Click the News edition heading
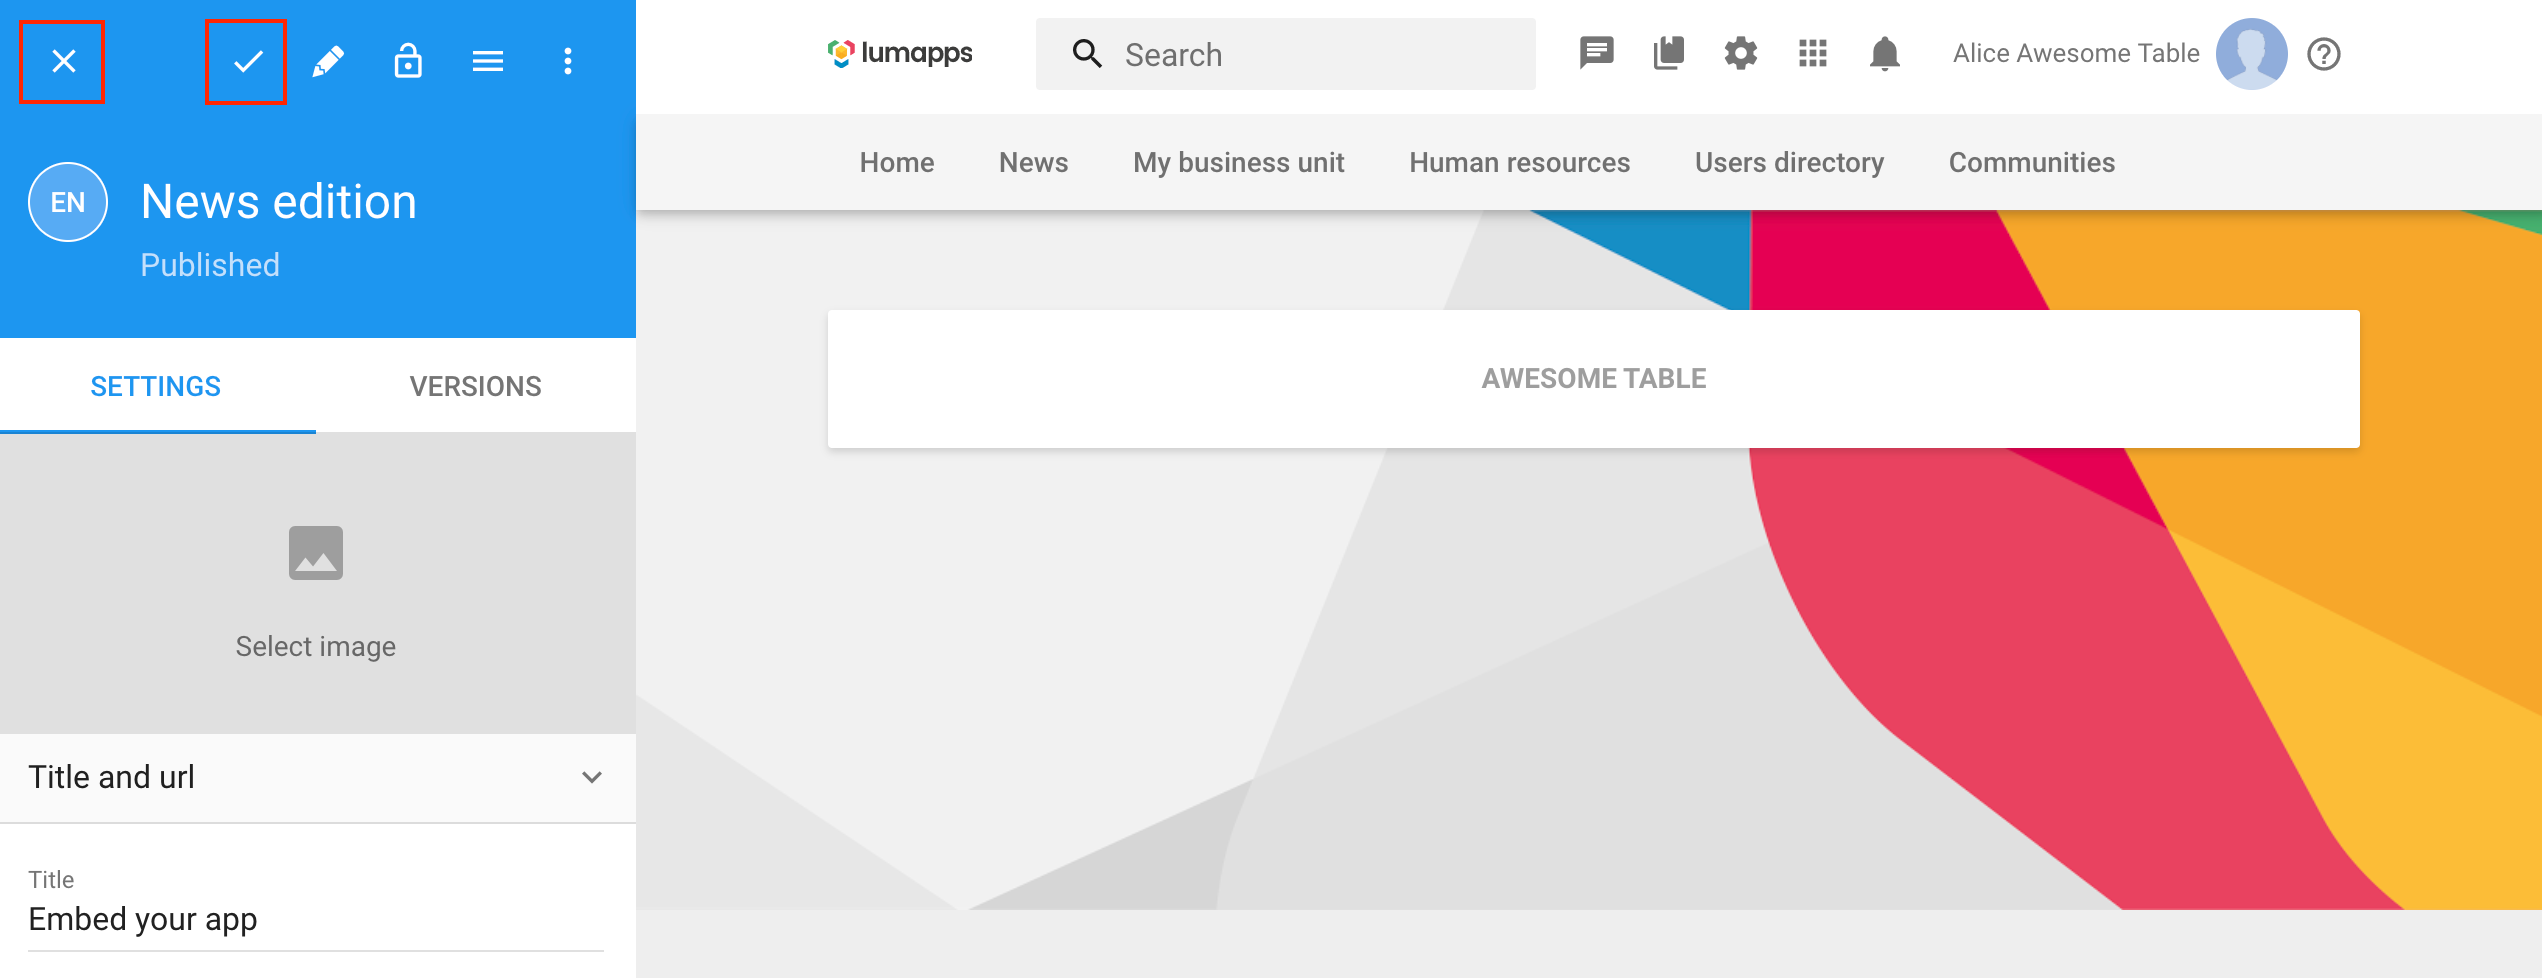The width and height of the screenshot is (2542, 978). pyautogui.click(x=279, y=202)
